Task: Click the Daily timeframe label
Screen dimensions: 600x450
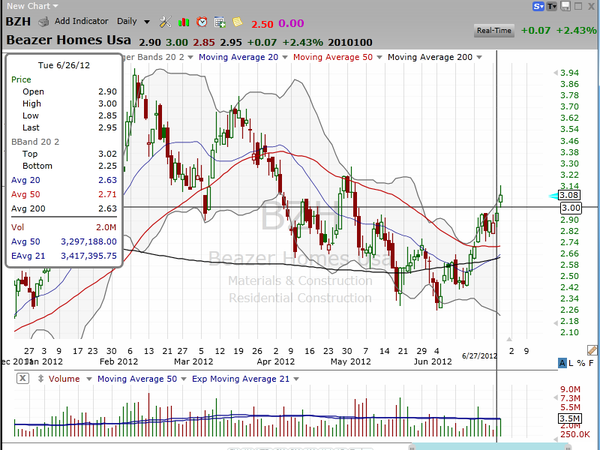Action: coord(127,21)
